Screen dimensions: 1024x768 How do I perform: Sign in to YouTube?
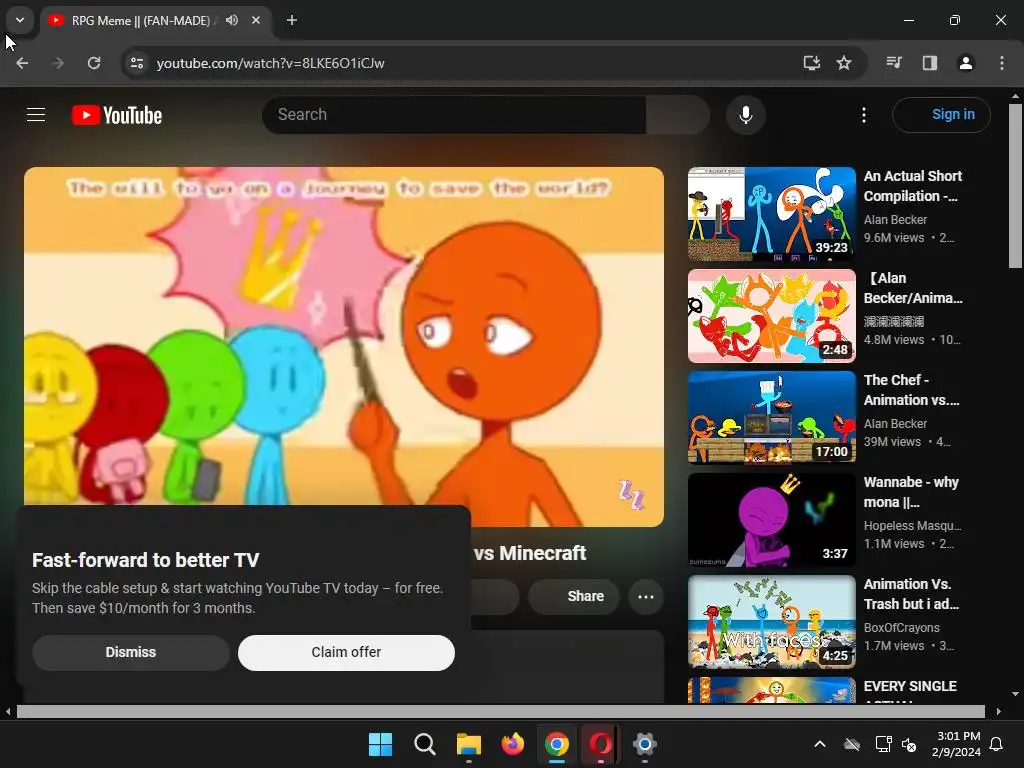coord(941,115)
